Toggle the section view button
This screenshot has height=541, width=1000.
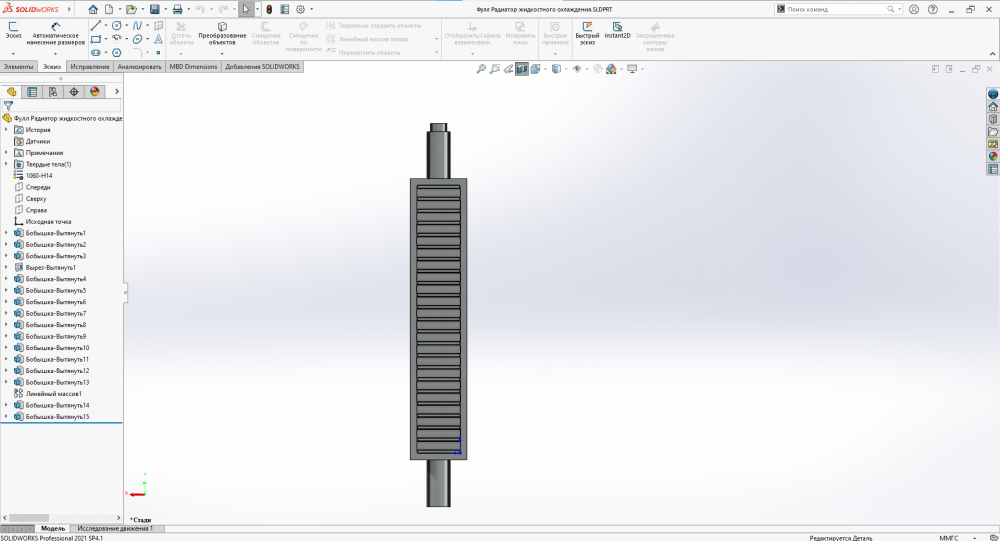click(522, 69)
